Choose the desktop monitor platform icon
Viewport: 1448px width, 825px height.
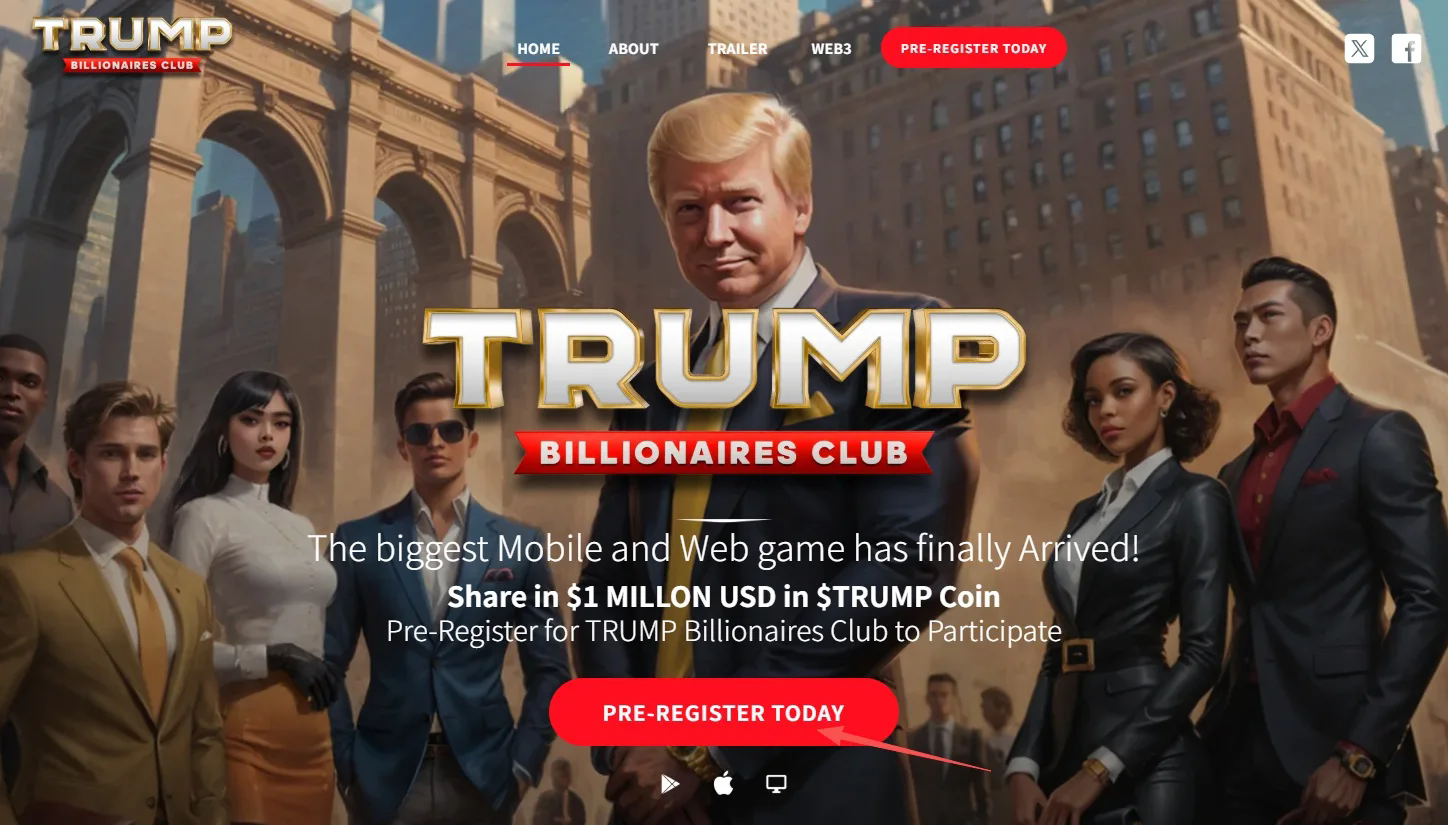coord(776,784)
